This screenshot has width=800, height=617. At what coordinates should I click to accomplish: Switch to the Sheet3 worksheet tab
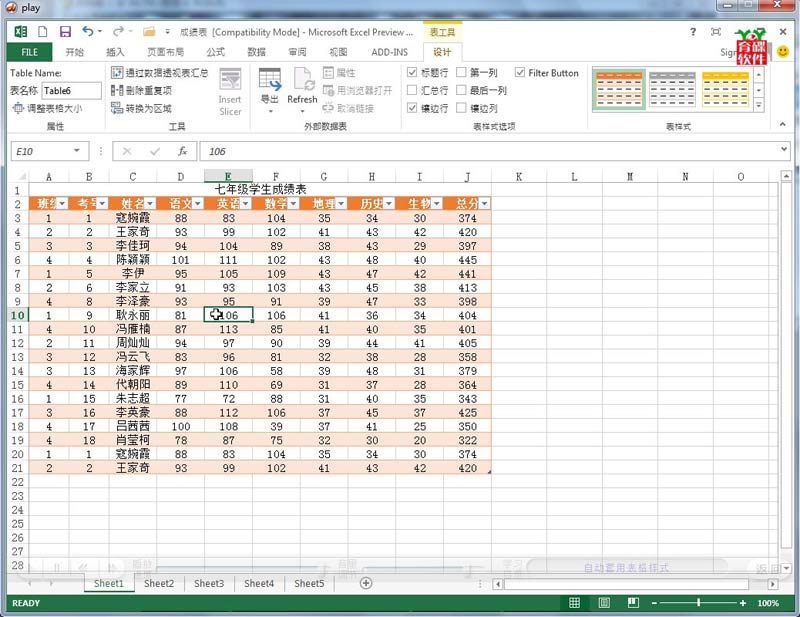click(x=208, y=584)
